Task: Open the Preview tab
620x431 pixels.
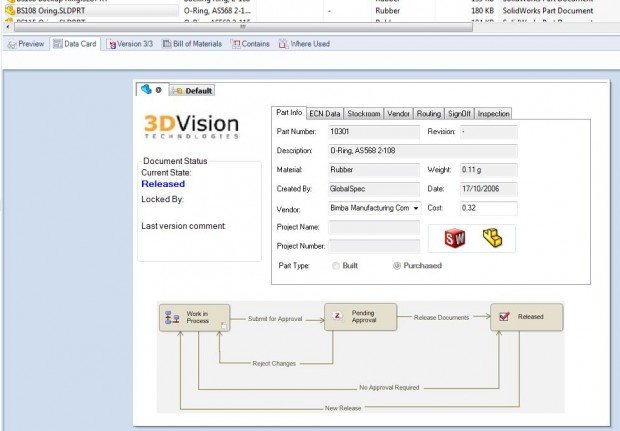Action: [x=26, y=44]
